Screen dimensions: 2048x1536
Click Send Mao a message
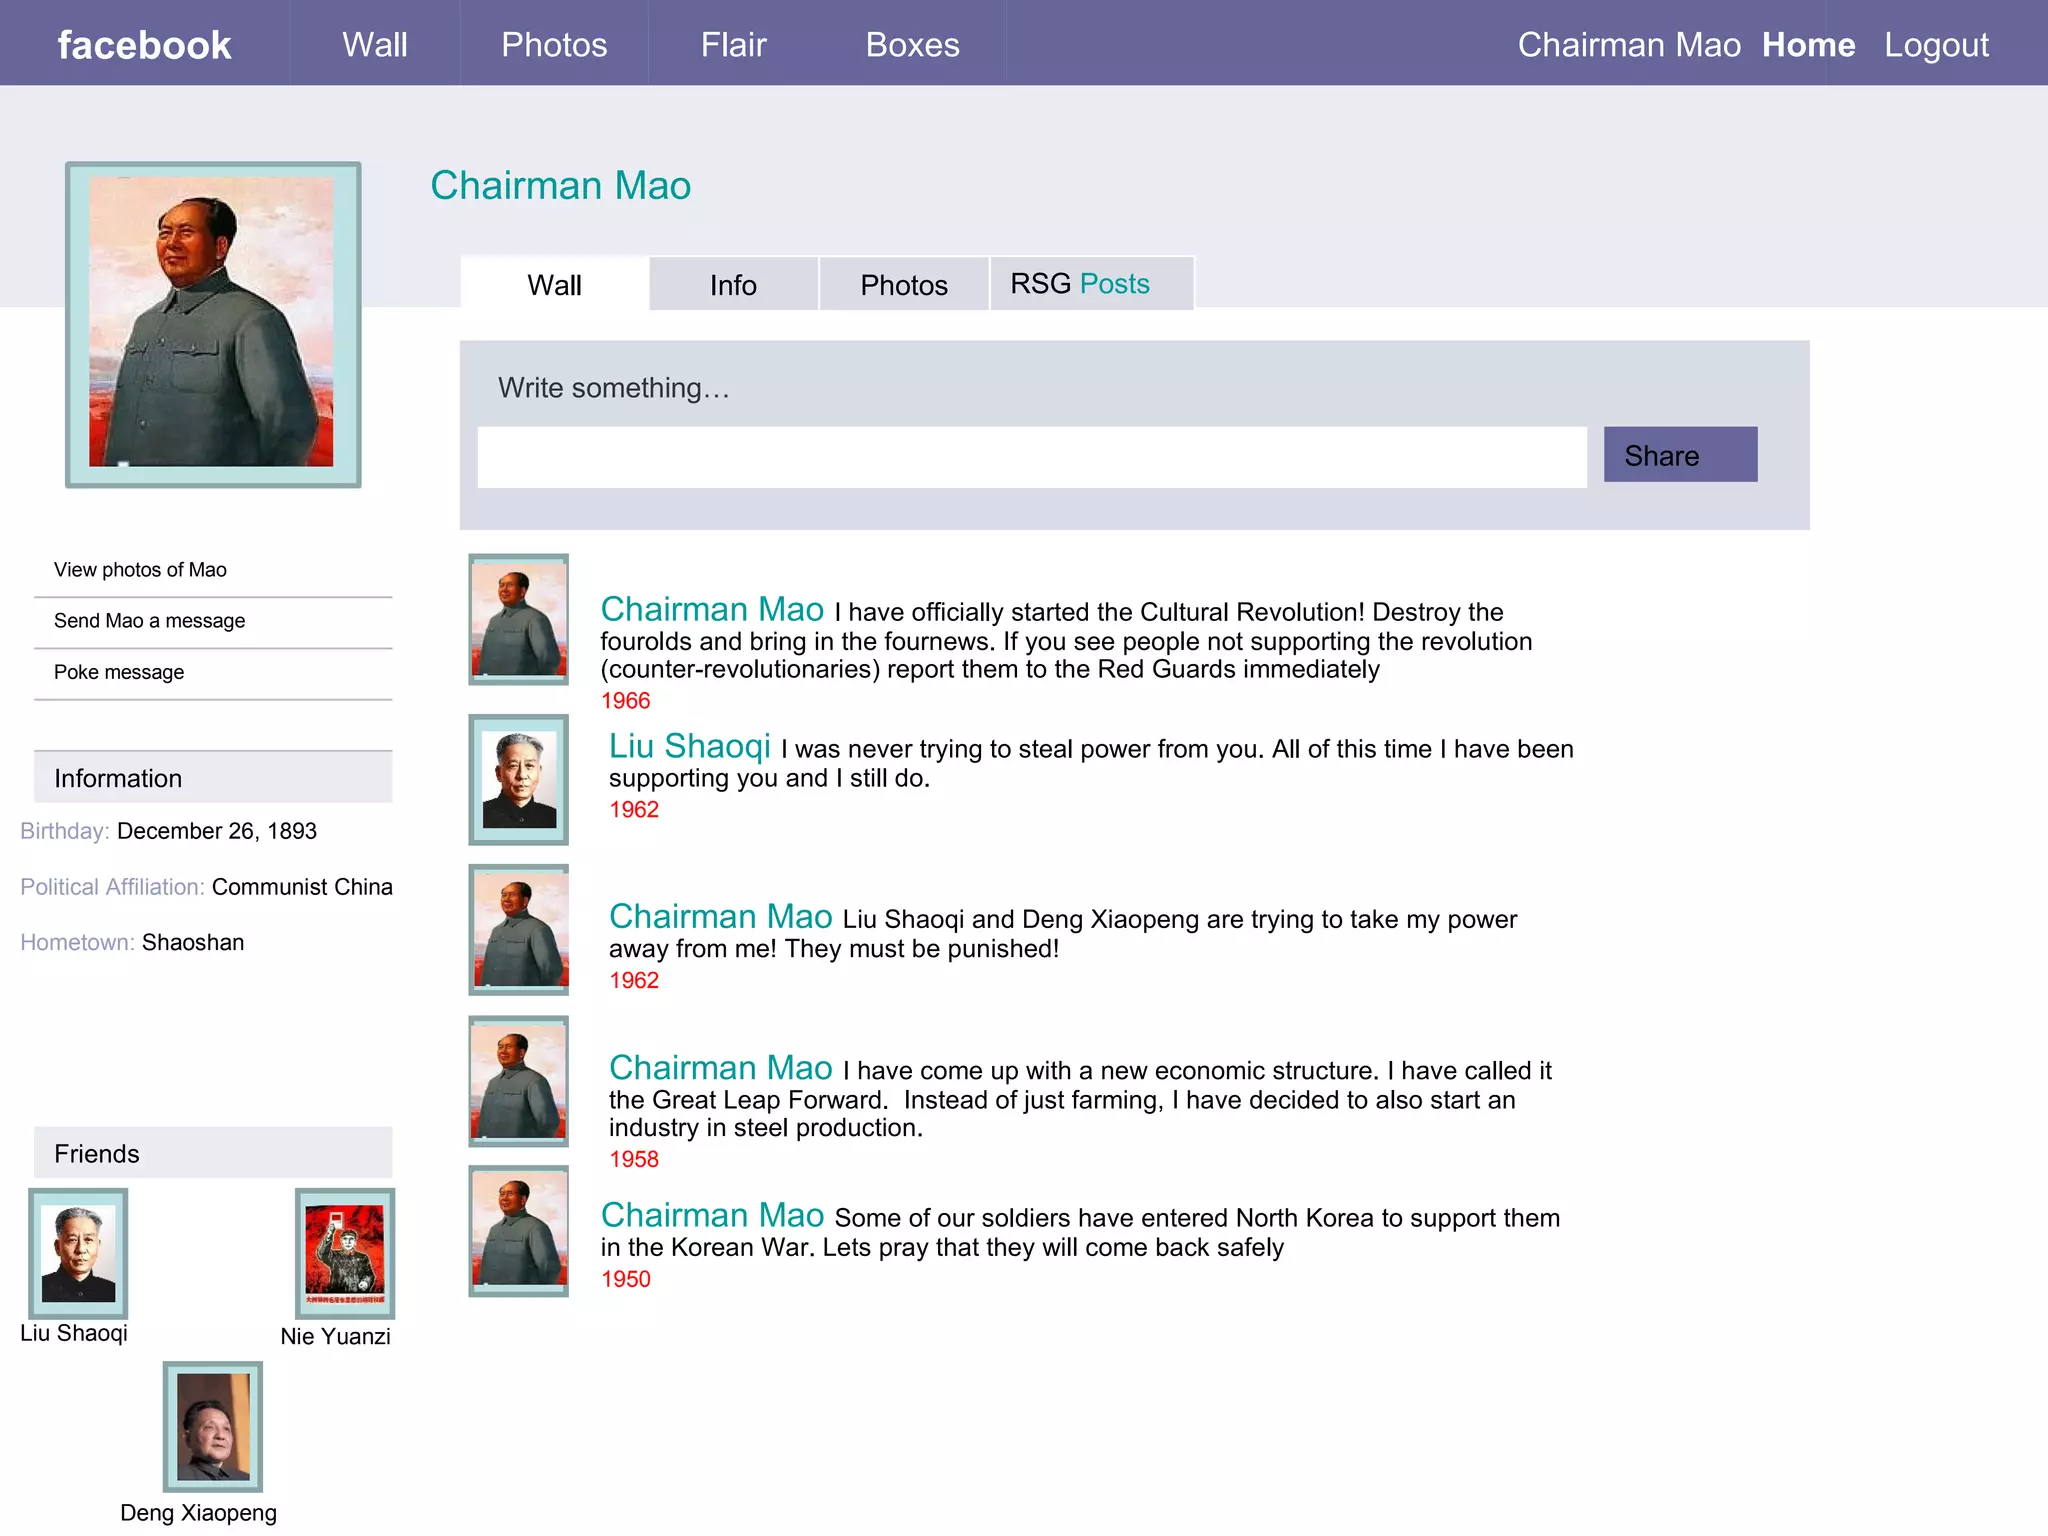point(149,621)
